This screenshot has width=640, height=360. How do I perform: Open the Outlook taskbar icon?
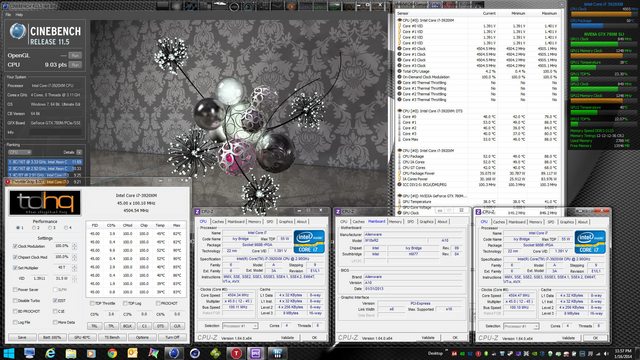(x=132, y=353)
